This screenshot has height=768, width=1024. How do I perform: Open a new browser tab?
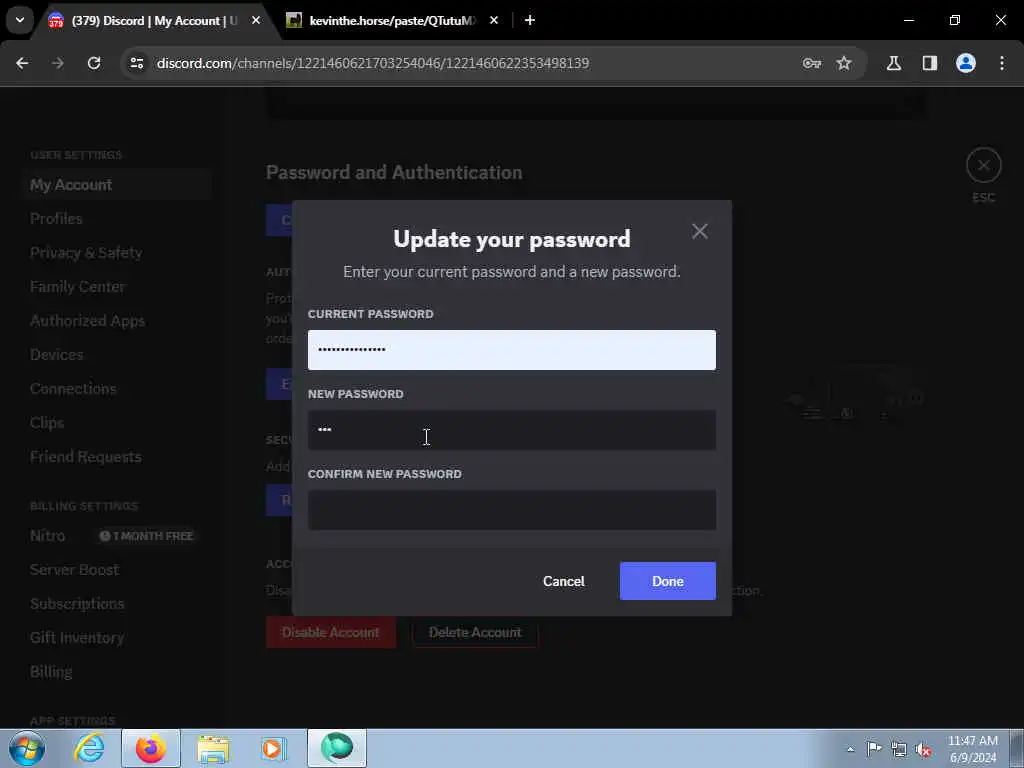530,20
